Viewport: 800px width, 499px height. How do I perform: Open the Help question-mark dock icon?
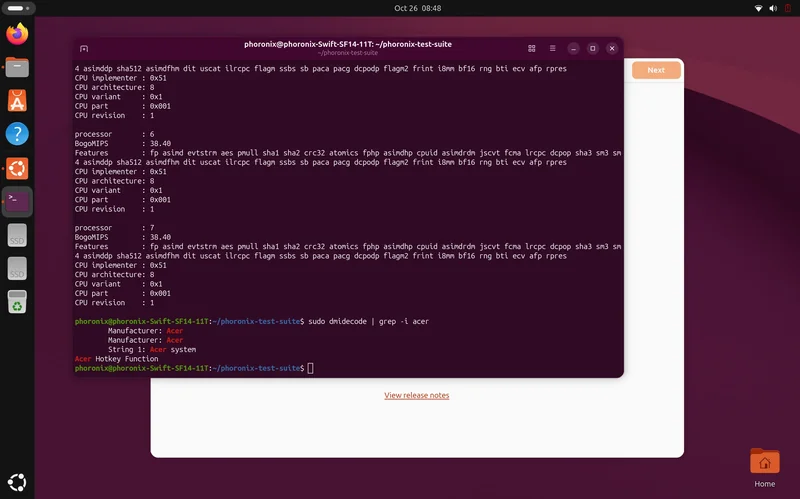[x=17, y=134]
